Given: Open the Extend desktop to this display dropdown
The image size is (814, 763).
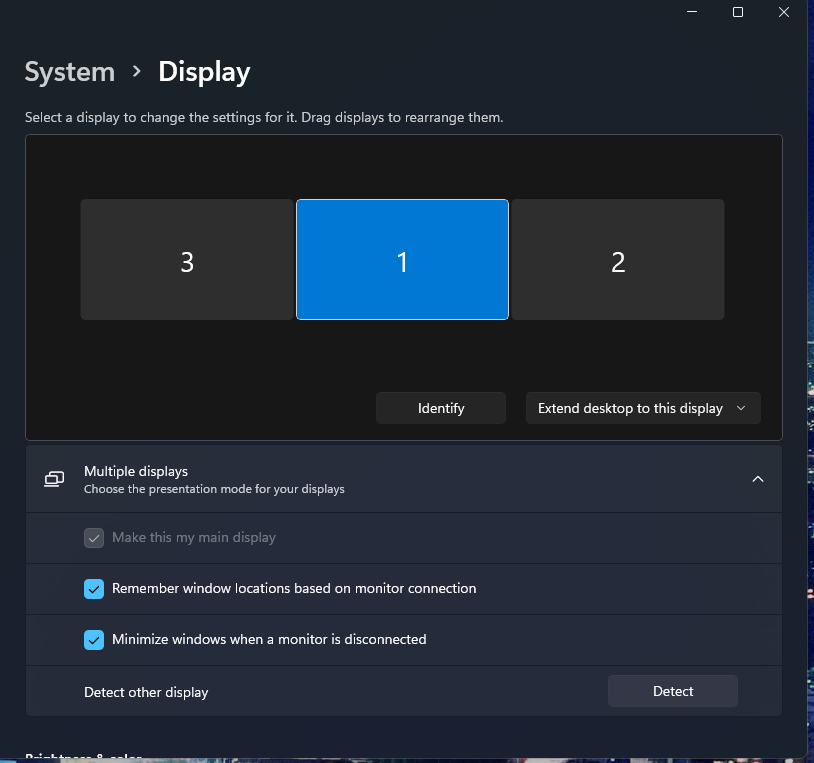Looking at the screenshot, I should pos(643,408).
